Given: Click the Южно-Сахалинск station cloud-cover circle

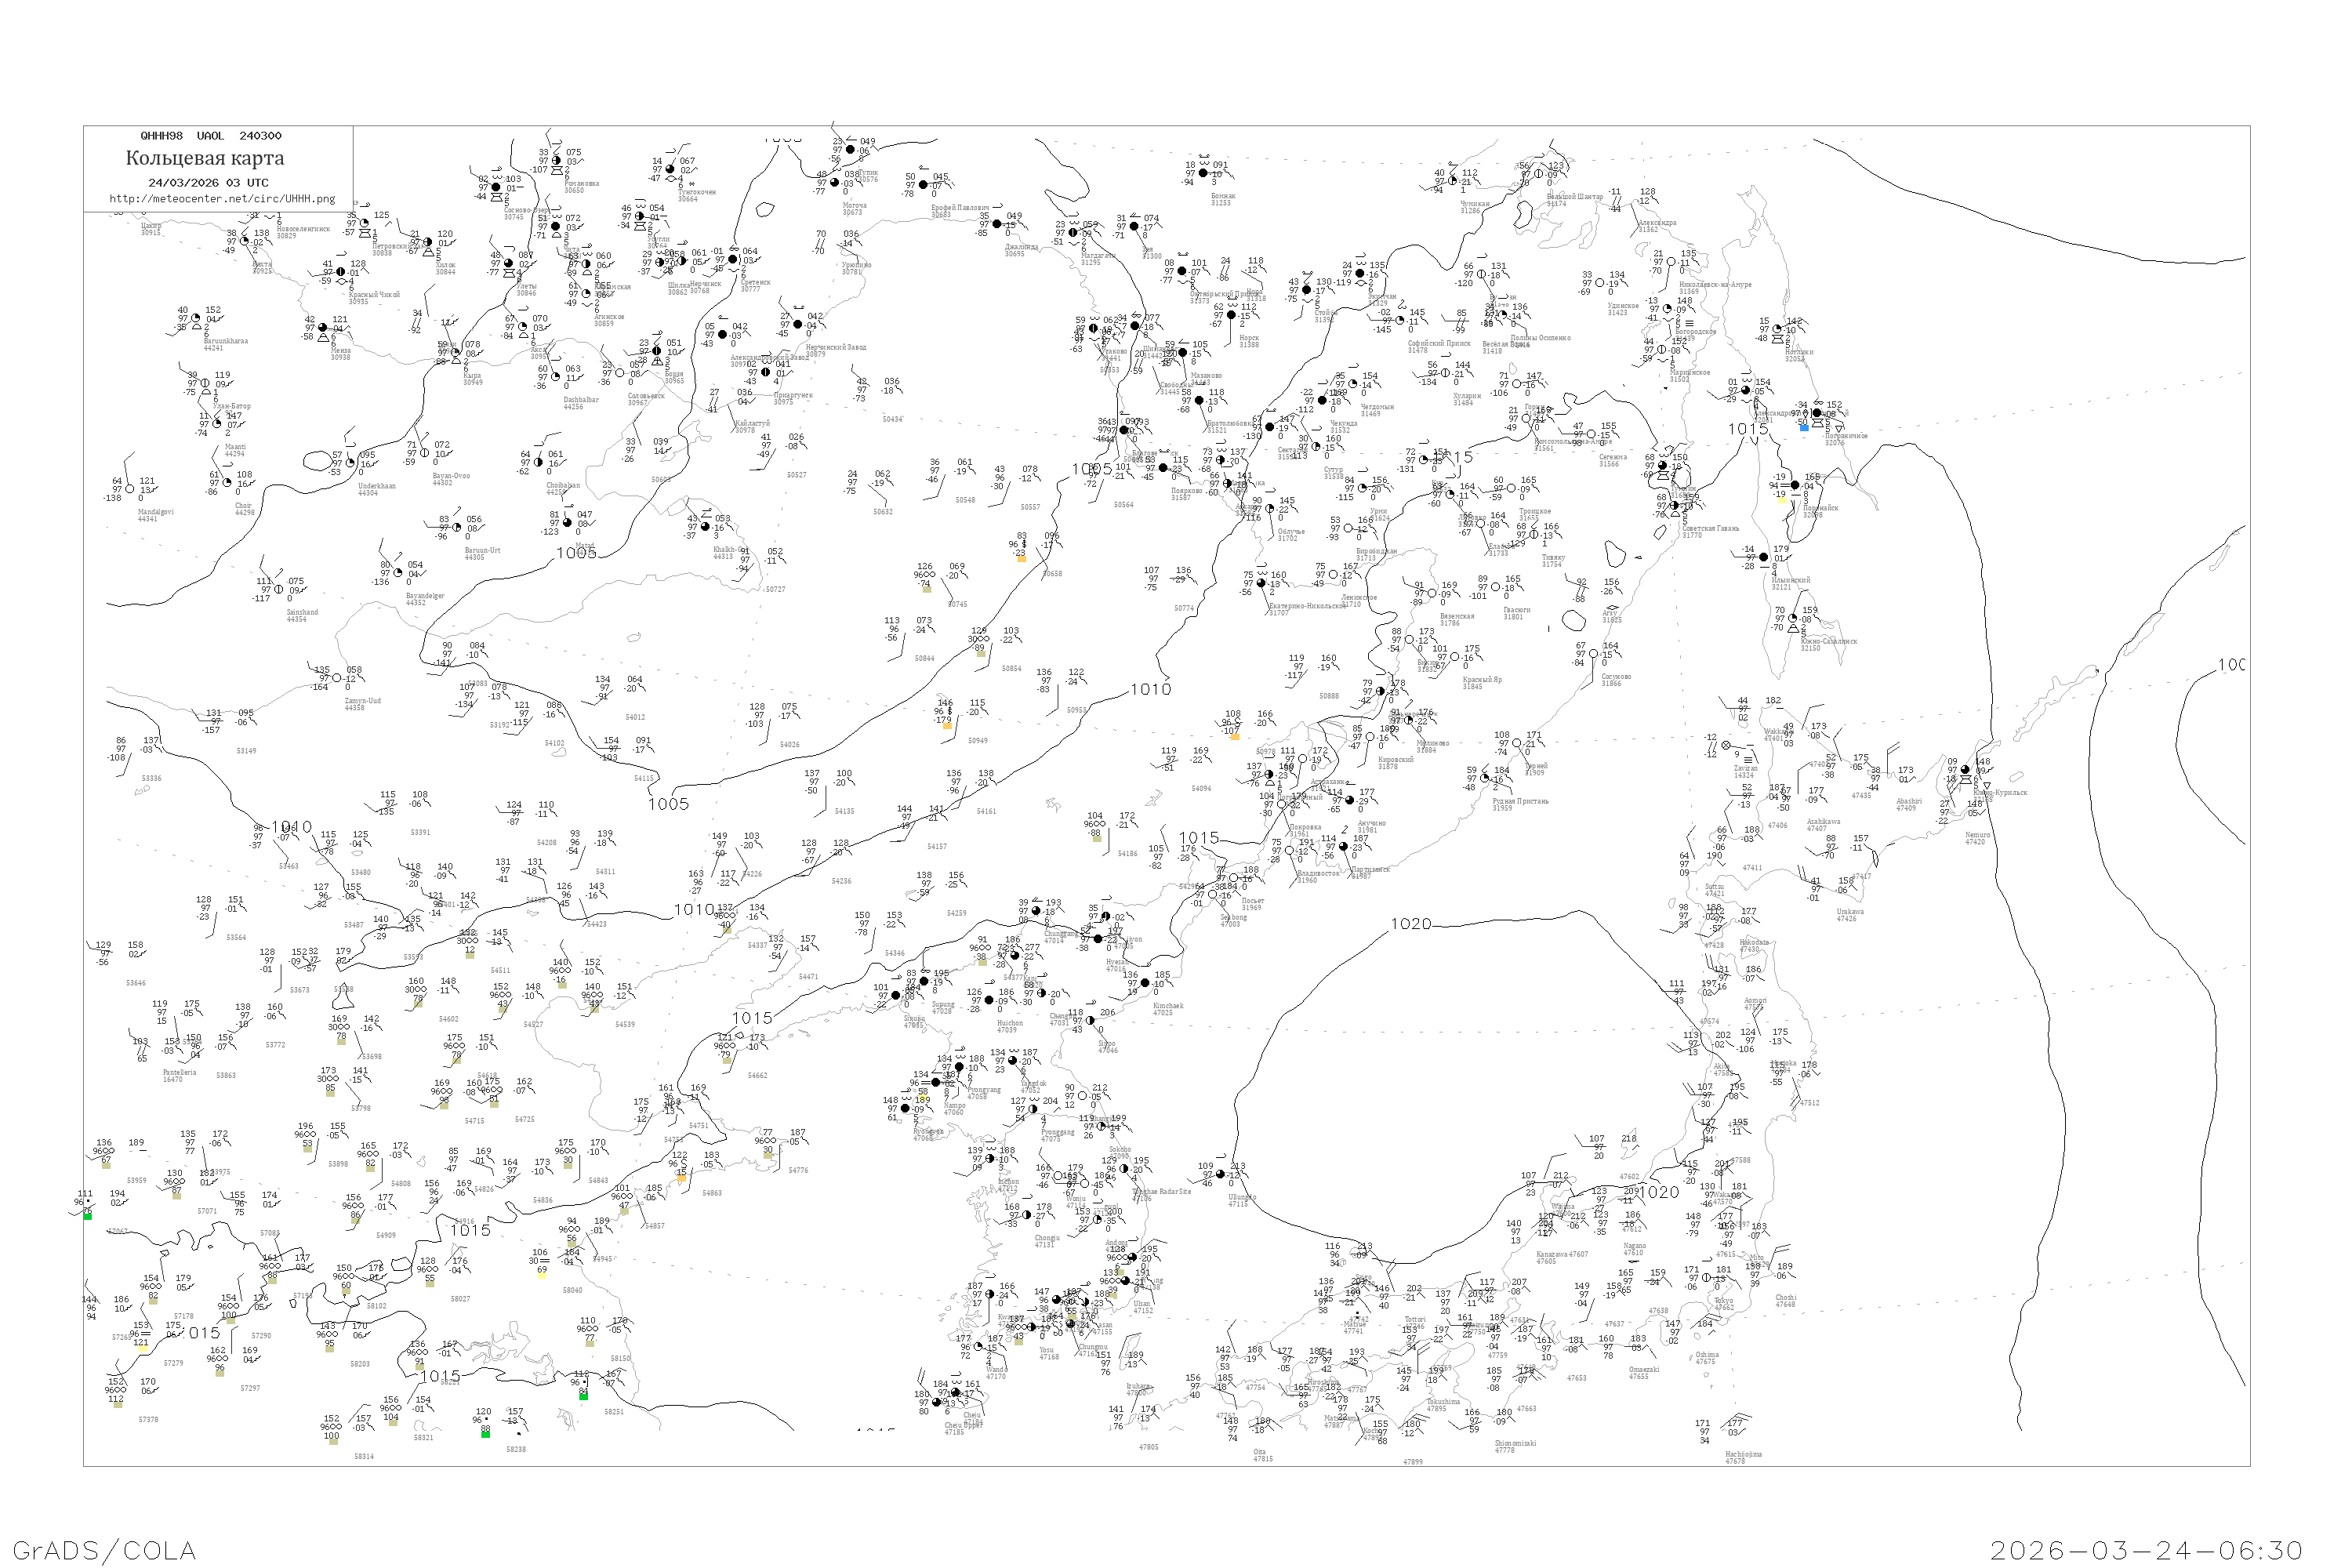Looking at the screenshot, I should [1792, 619].
